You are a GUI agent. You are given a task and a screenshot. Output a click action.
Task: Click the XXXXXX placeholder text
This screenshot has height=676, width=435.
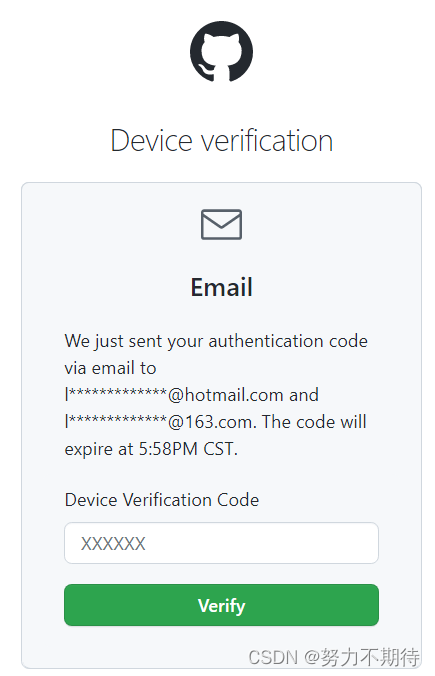click(113, 544)
